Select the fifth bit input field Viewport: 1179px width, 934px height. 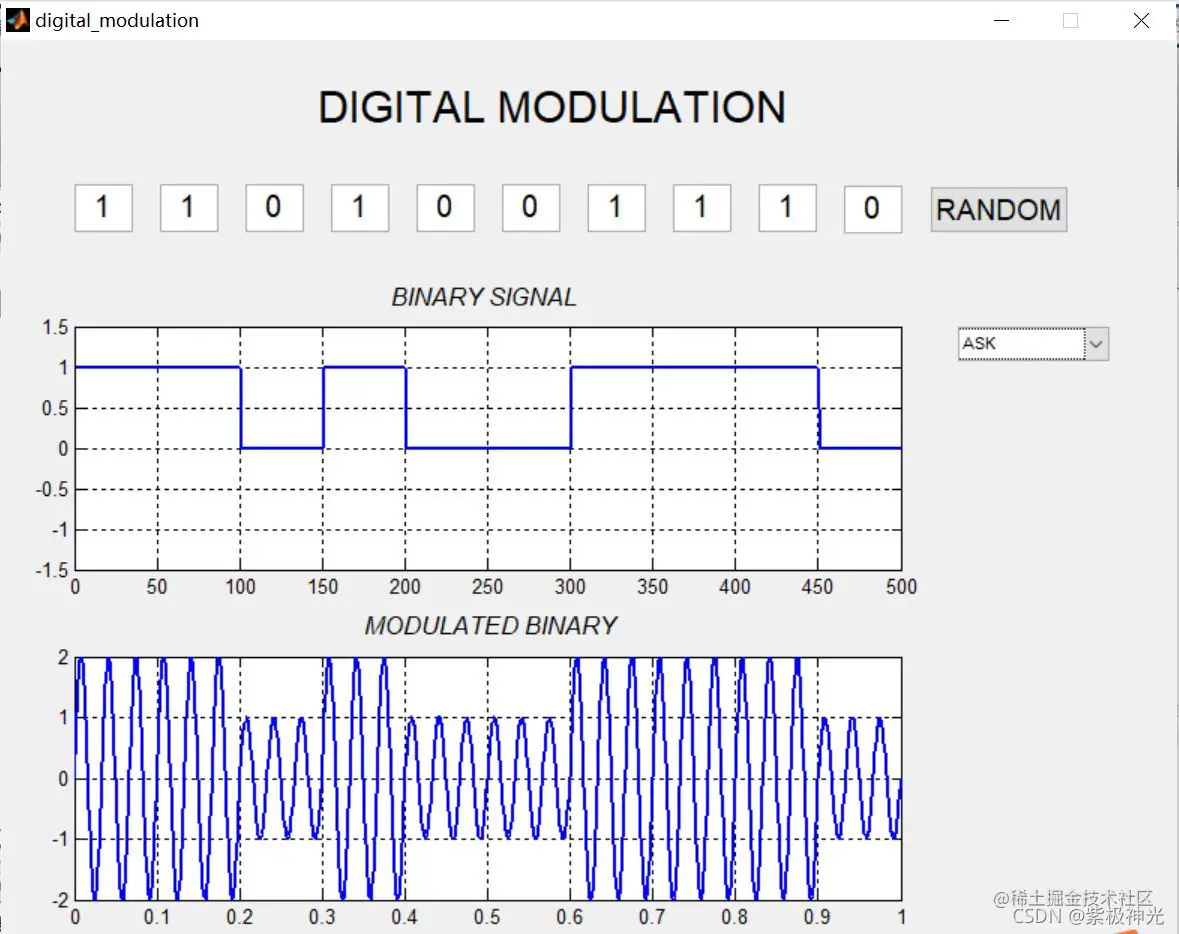pos(445,208)
